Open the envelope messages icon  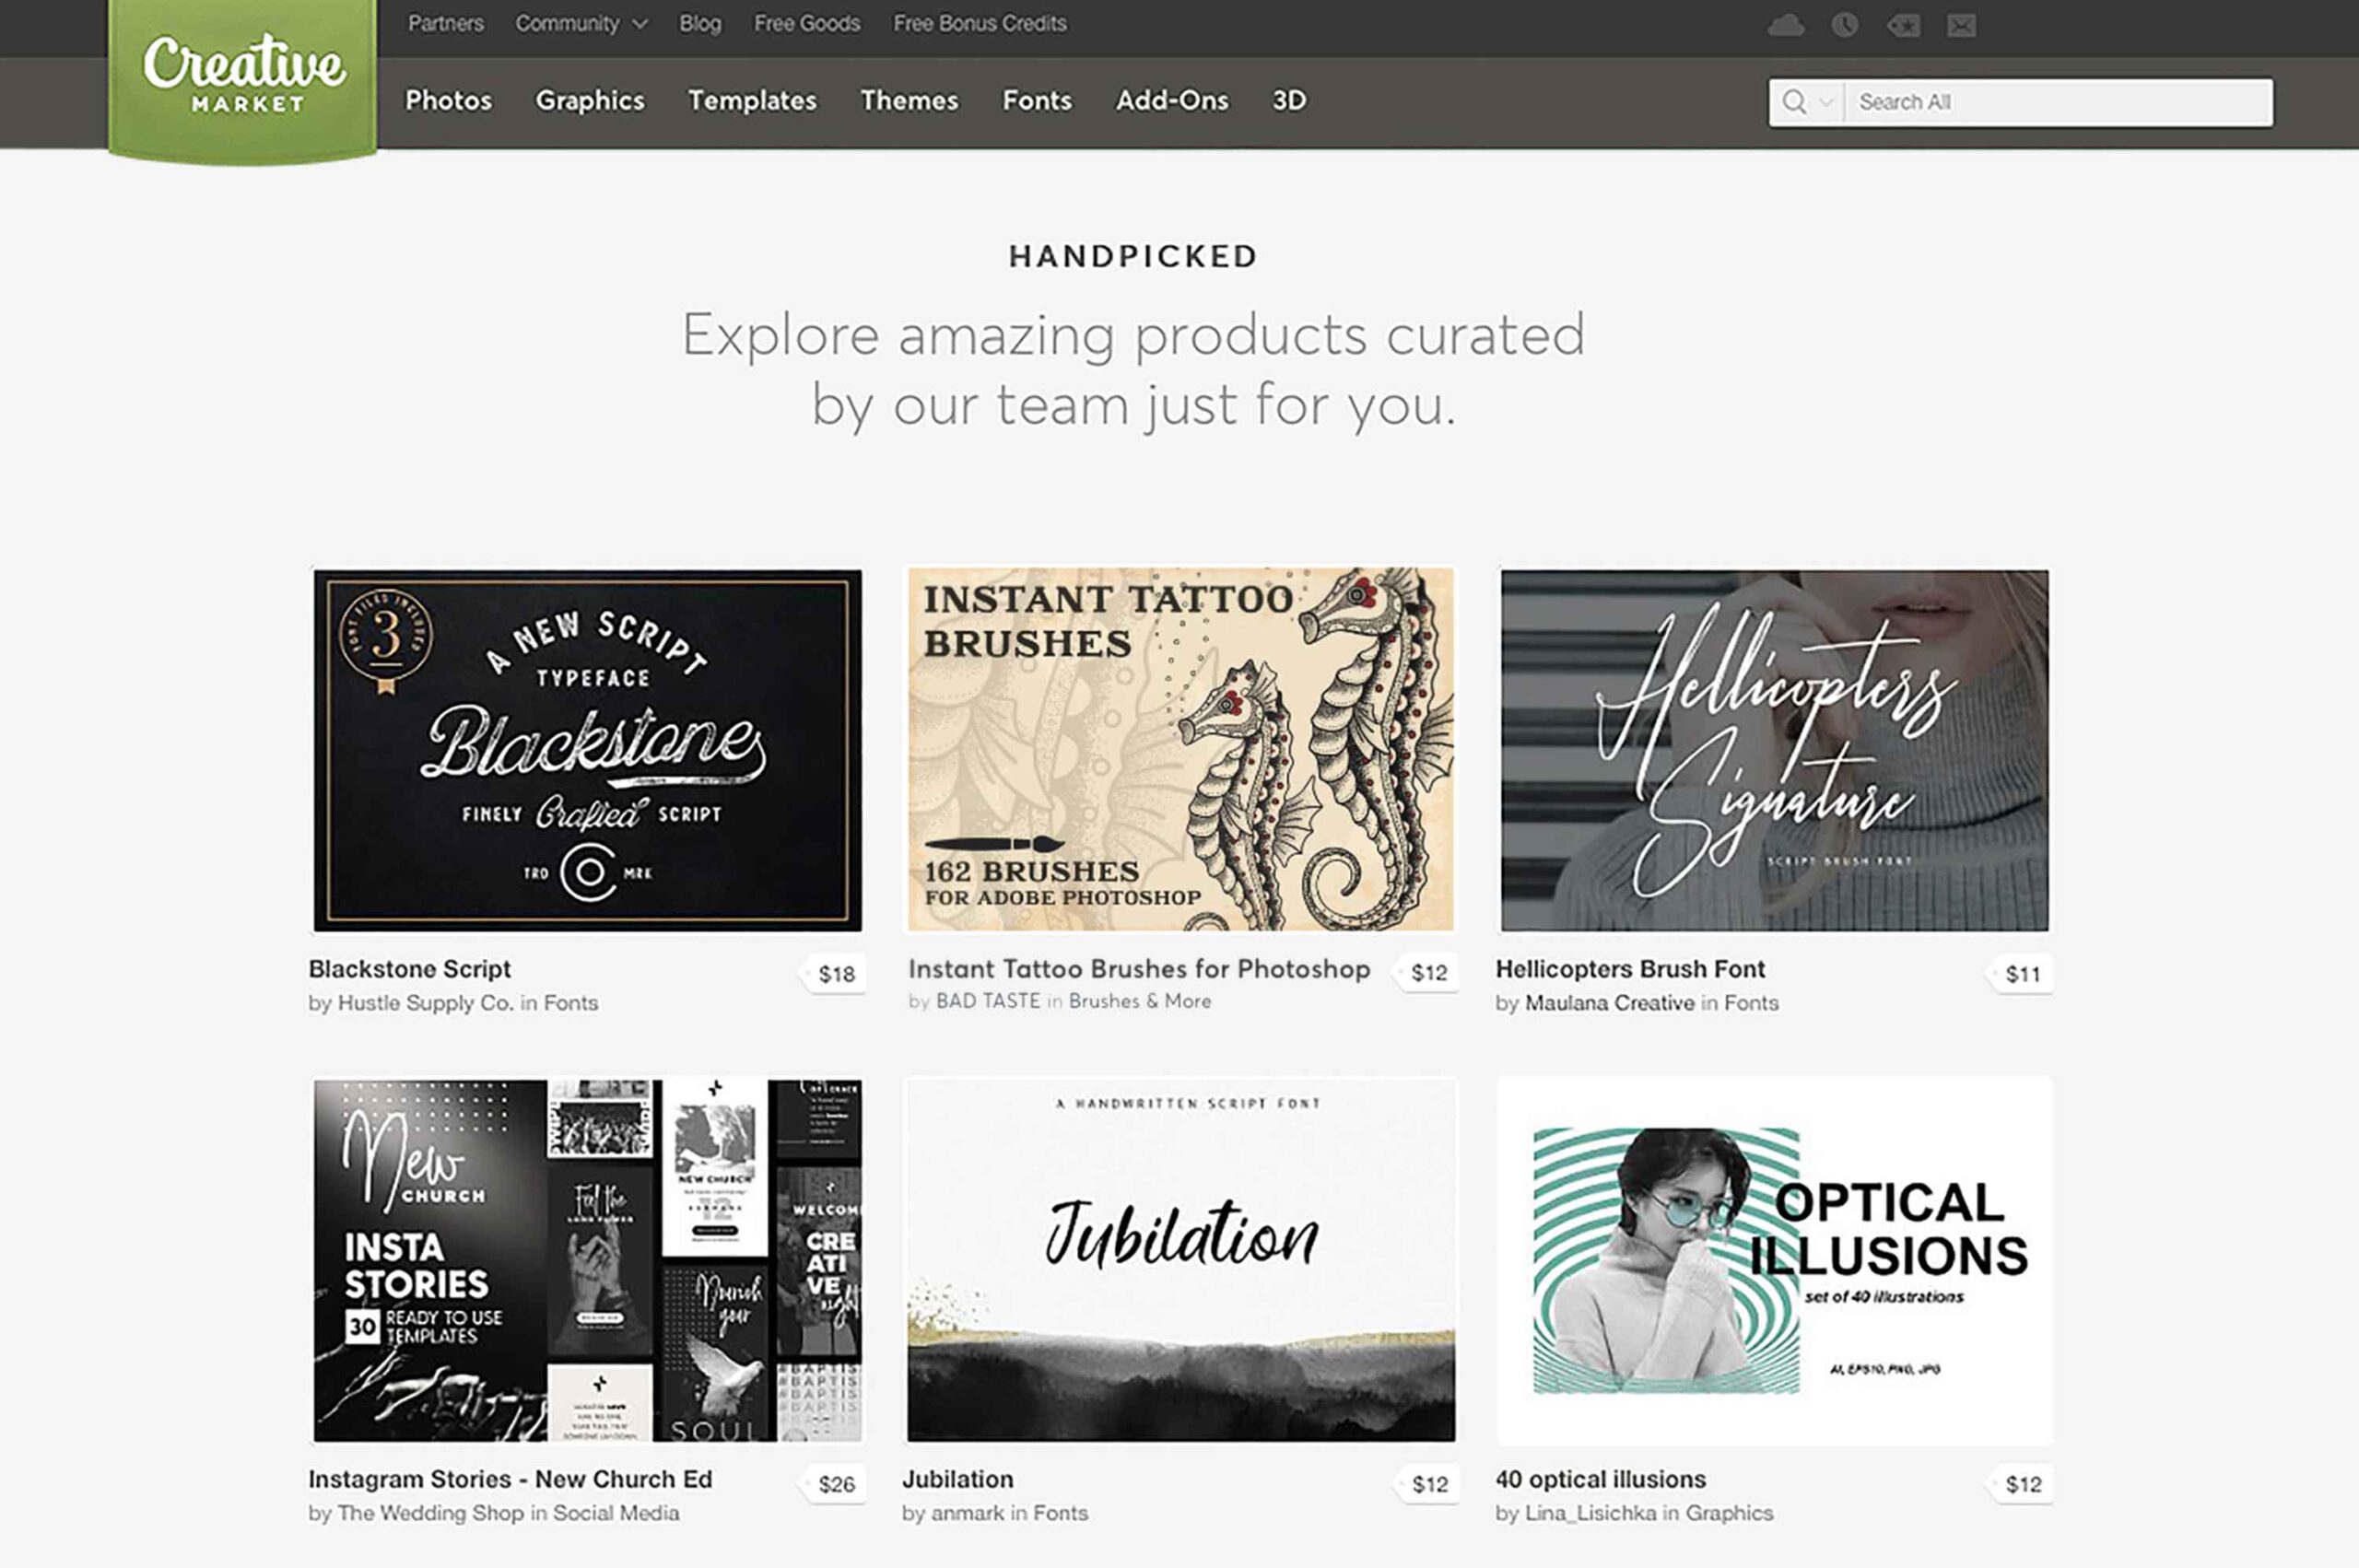[x=1961, y=25]
